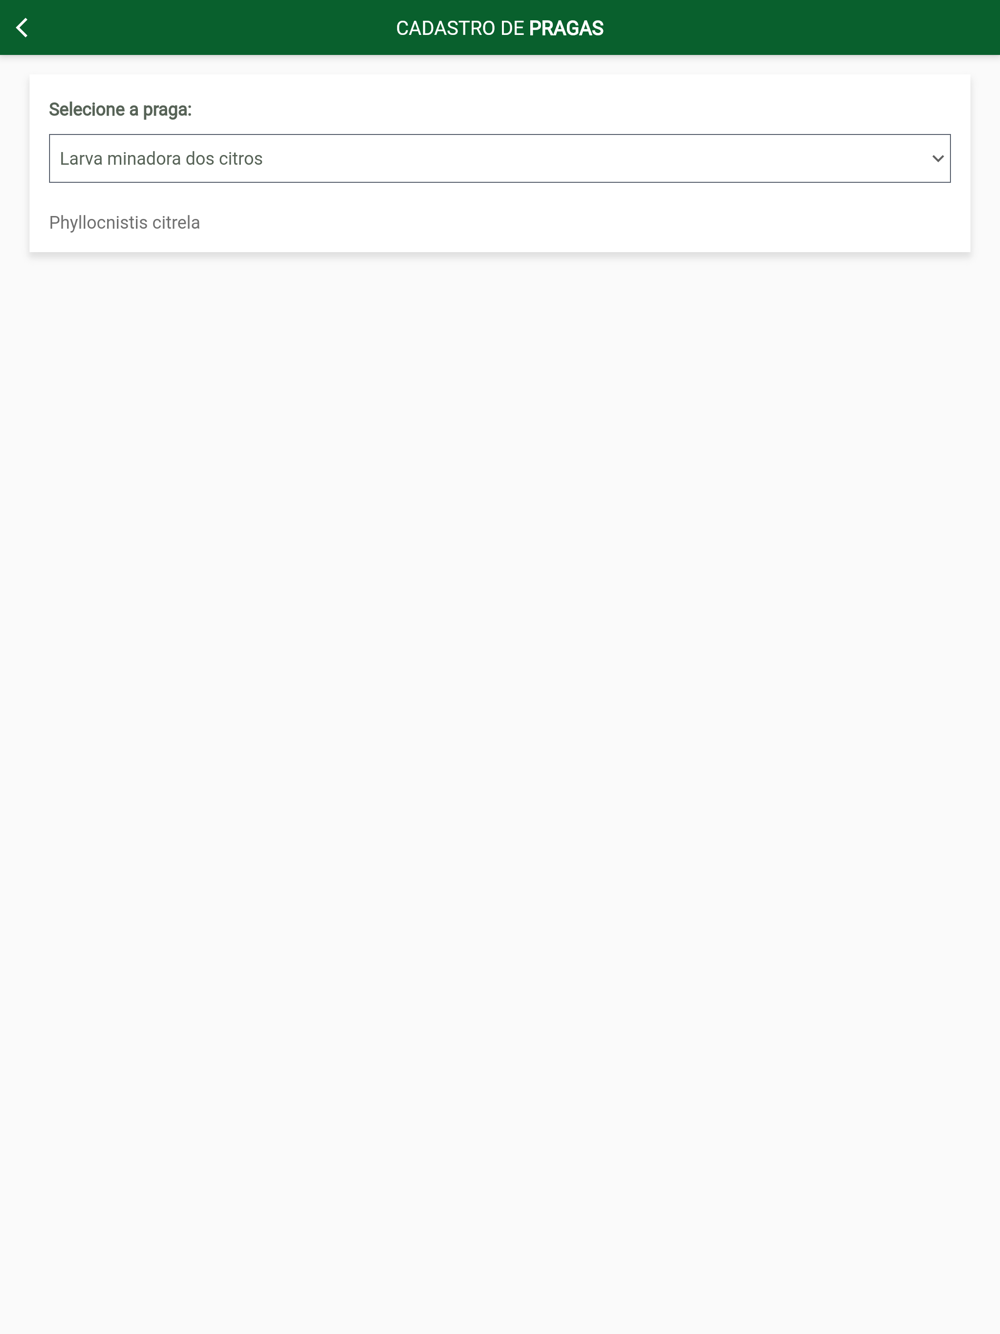Click the 'CADASTRO DE PRAGAS' title
Viewport: 1000px width, 1334px height.
[500, 28]
